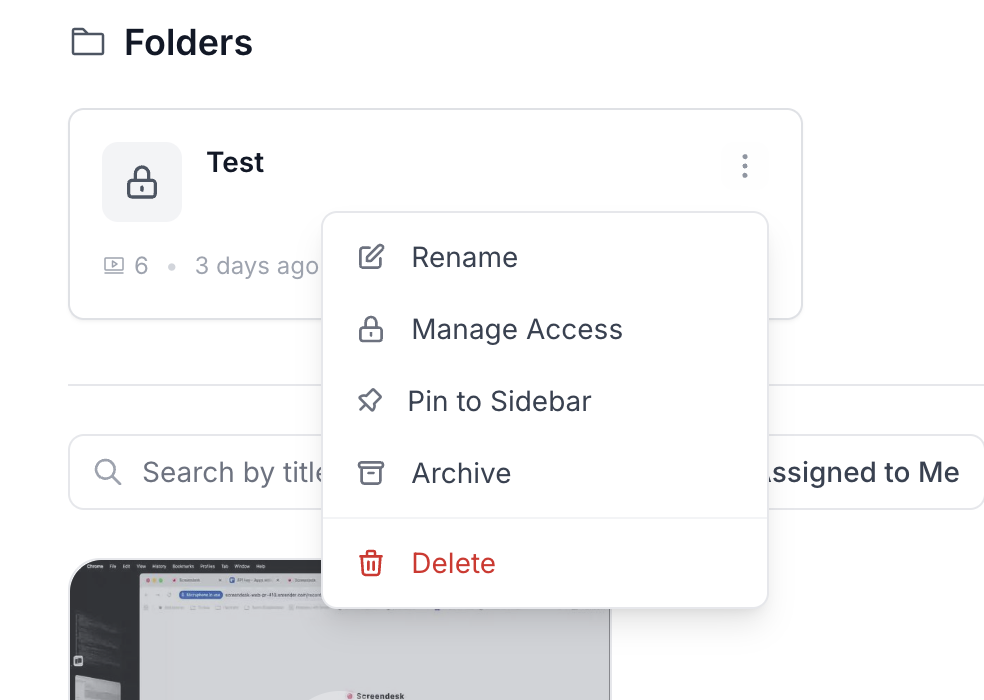984x700 pixels.
Task: Open the Test folder by its title
Action: [x=235, y=162]
